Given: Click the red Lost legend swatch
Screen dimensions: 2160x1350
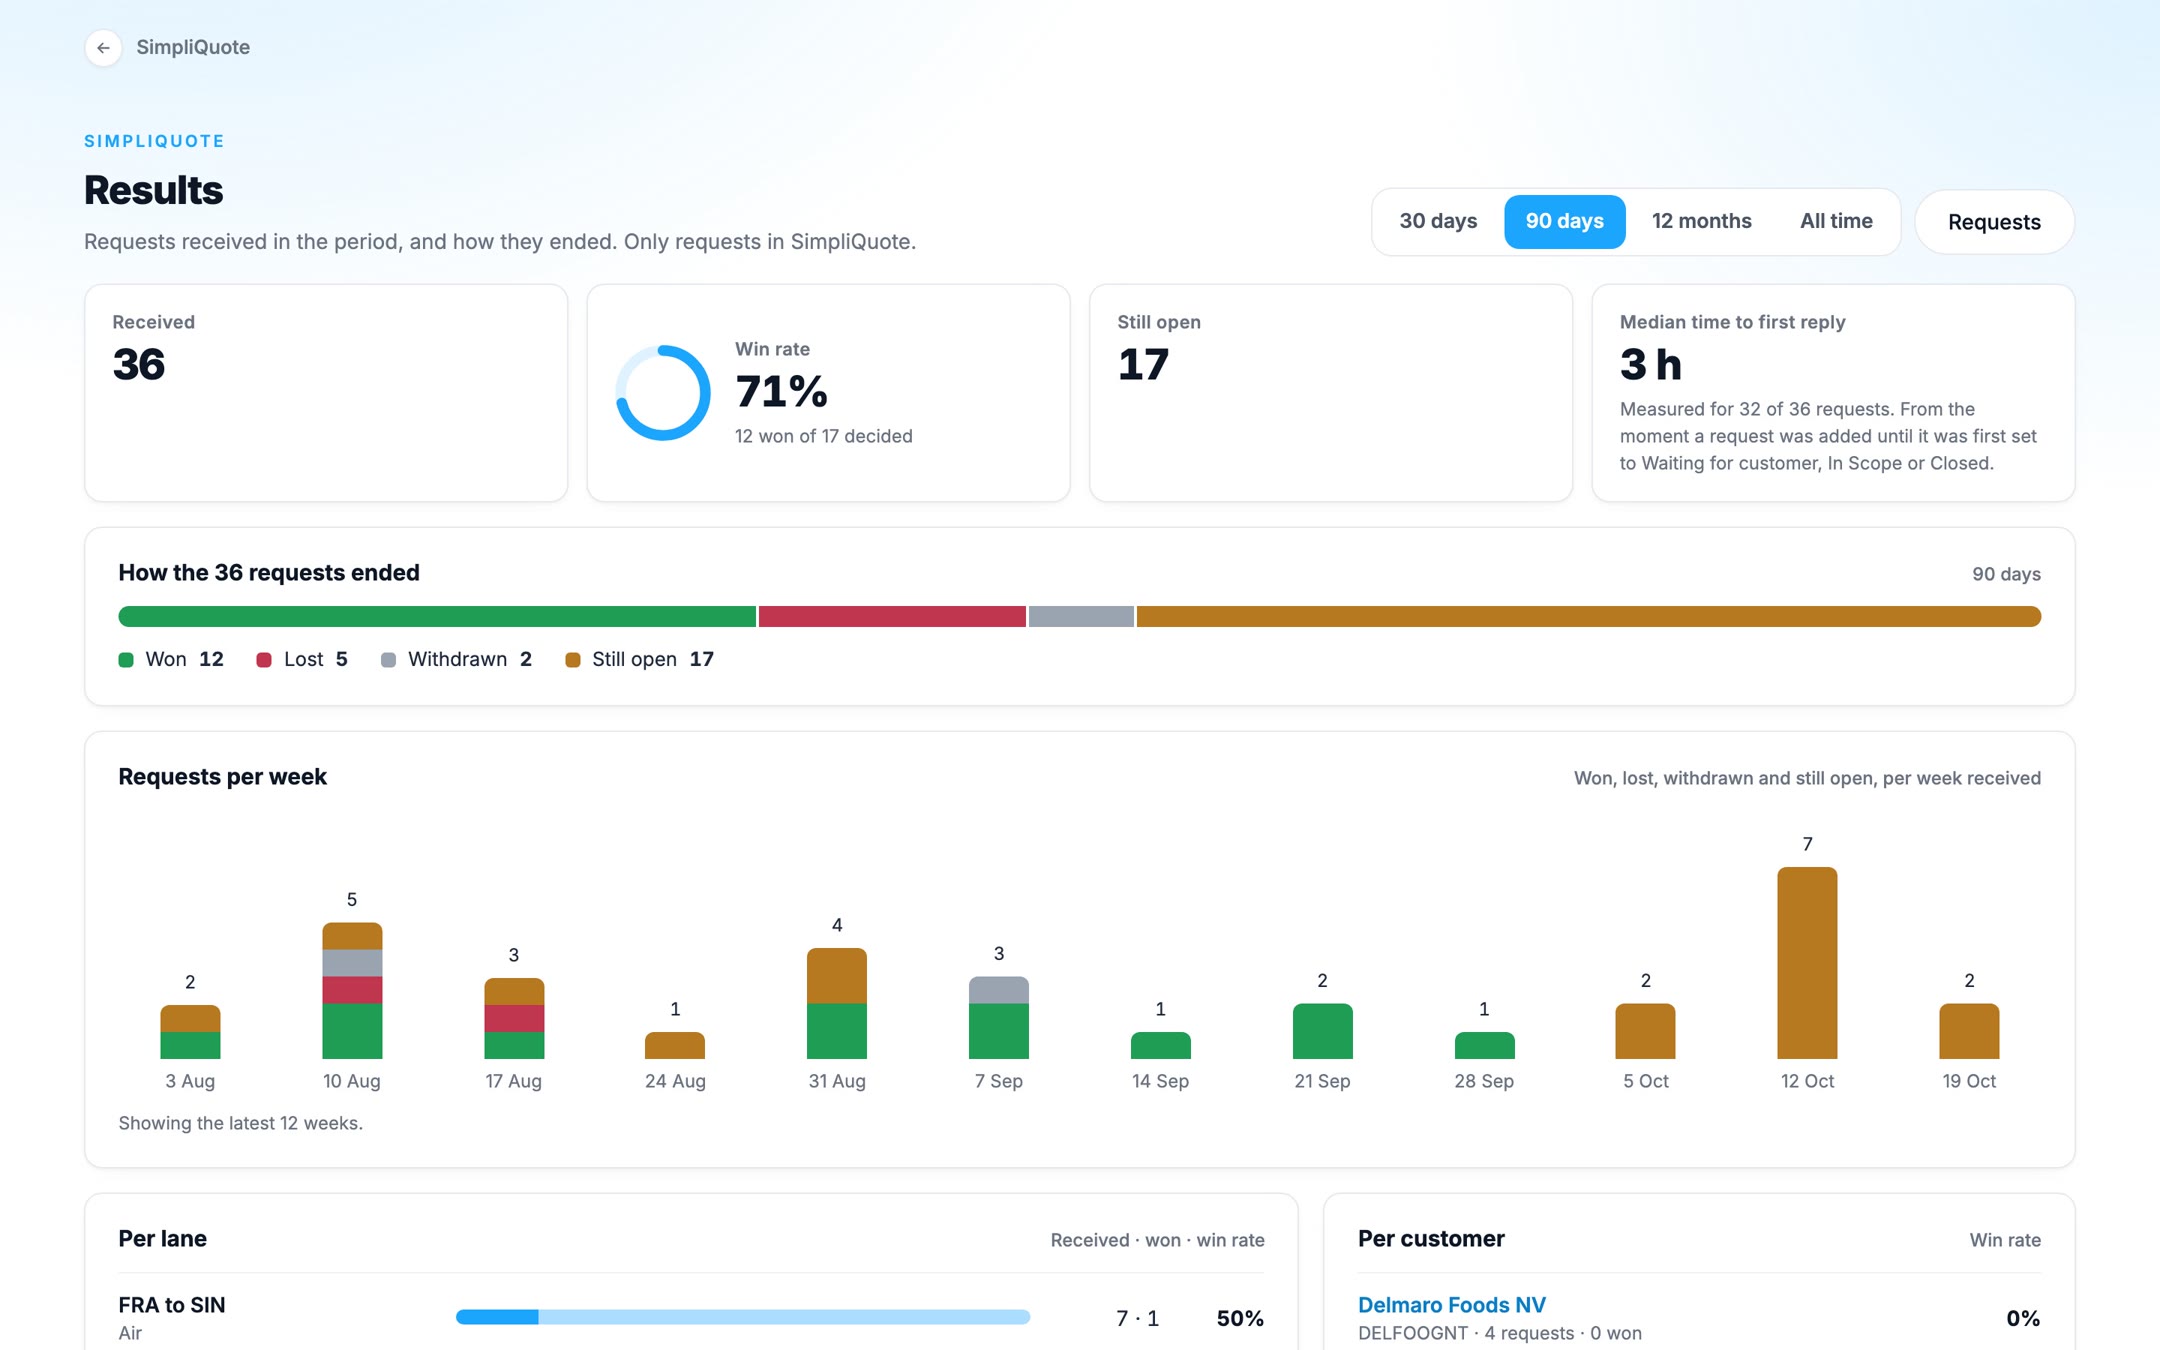Looking at the screenshot, I should click(x=264, y=660).
